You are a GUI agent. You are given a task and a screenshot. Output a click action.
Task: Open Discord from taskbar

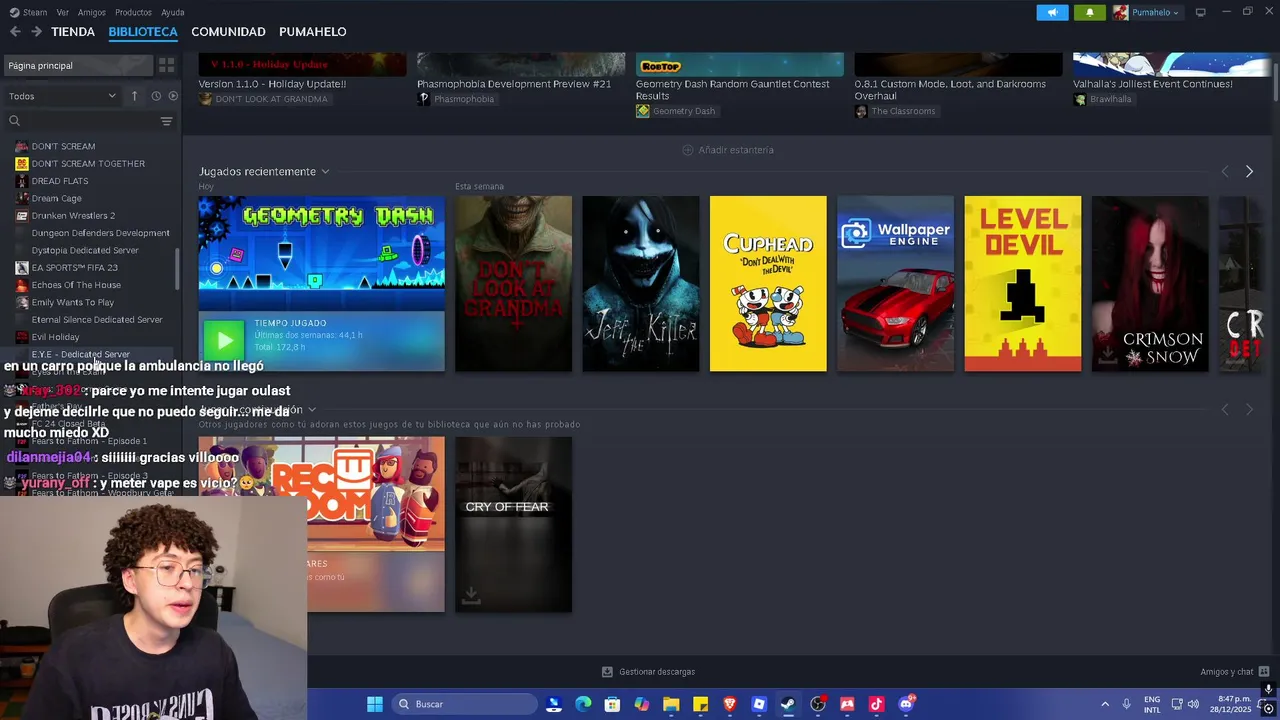[x=906, y=704]
